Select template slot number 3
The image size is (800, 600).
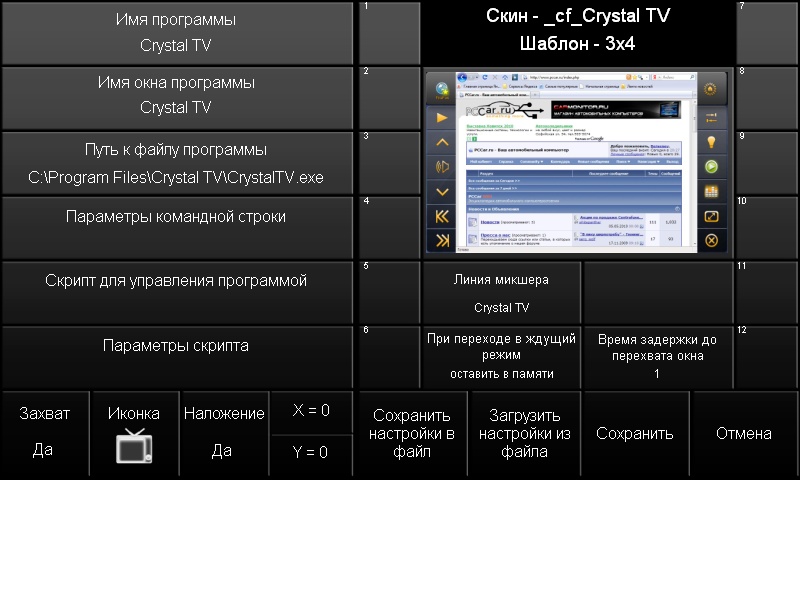tap(389, 163)
